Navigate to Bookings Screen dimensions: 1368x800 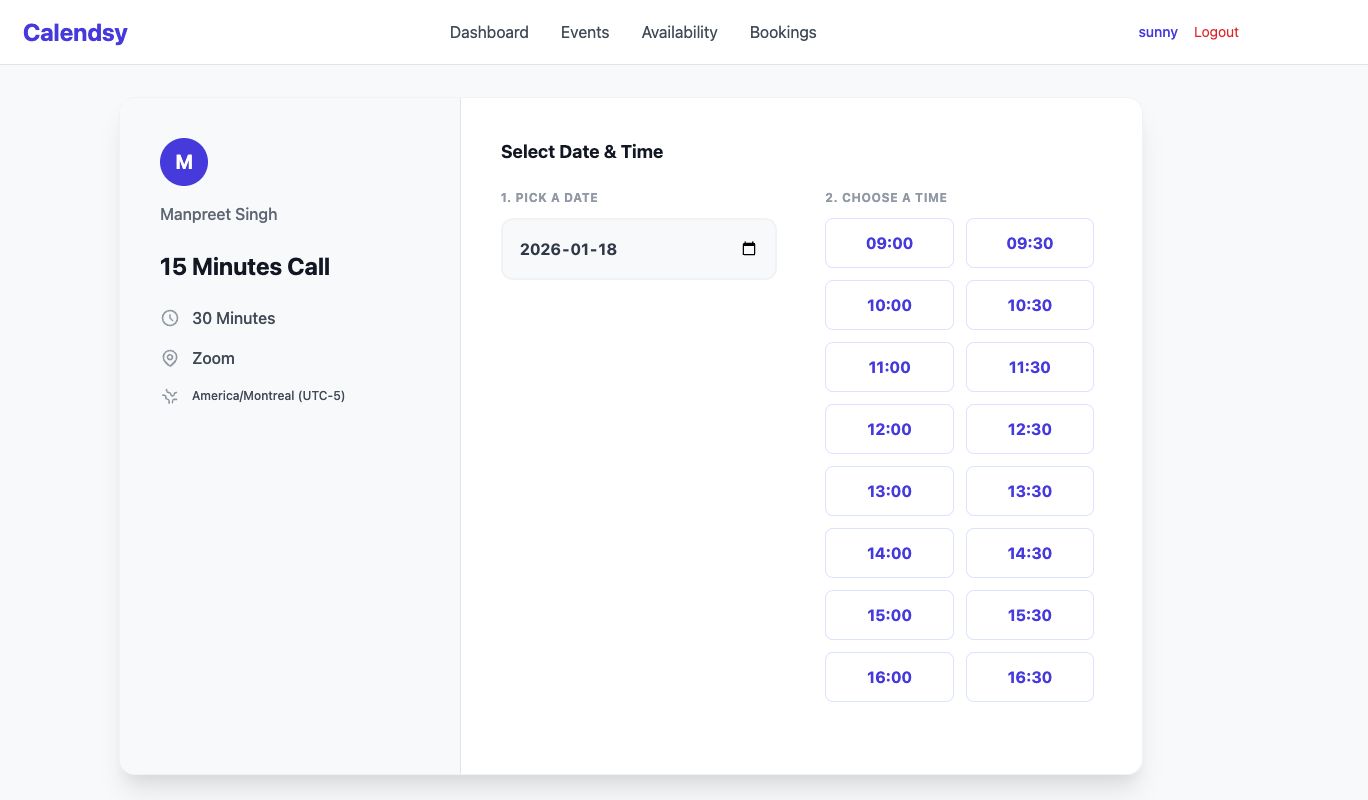(783, 32)
